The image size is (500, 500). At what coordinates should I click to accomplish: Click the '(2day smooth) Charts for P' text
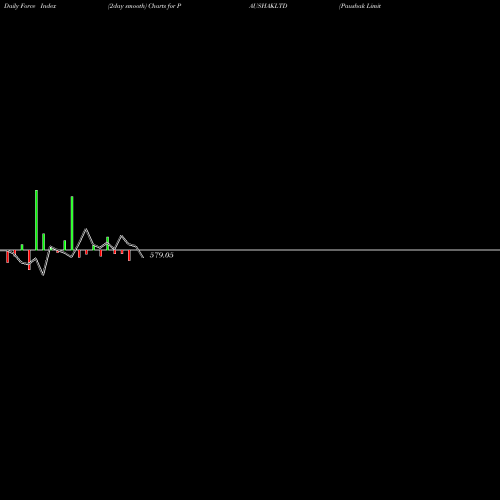(144, 6)
